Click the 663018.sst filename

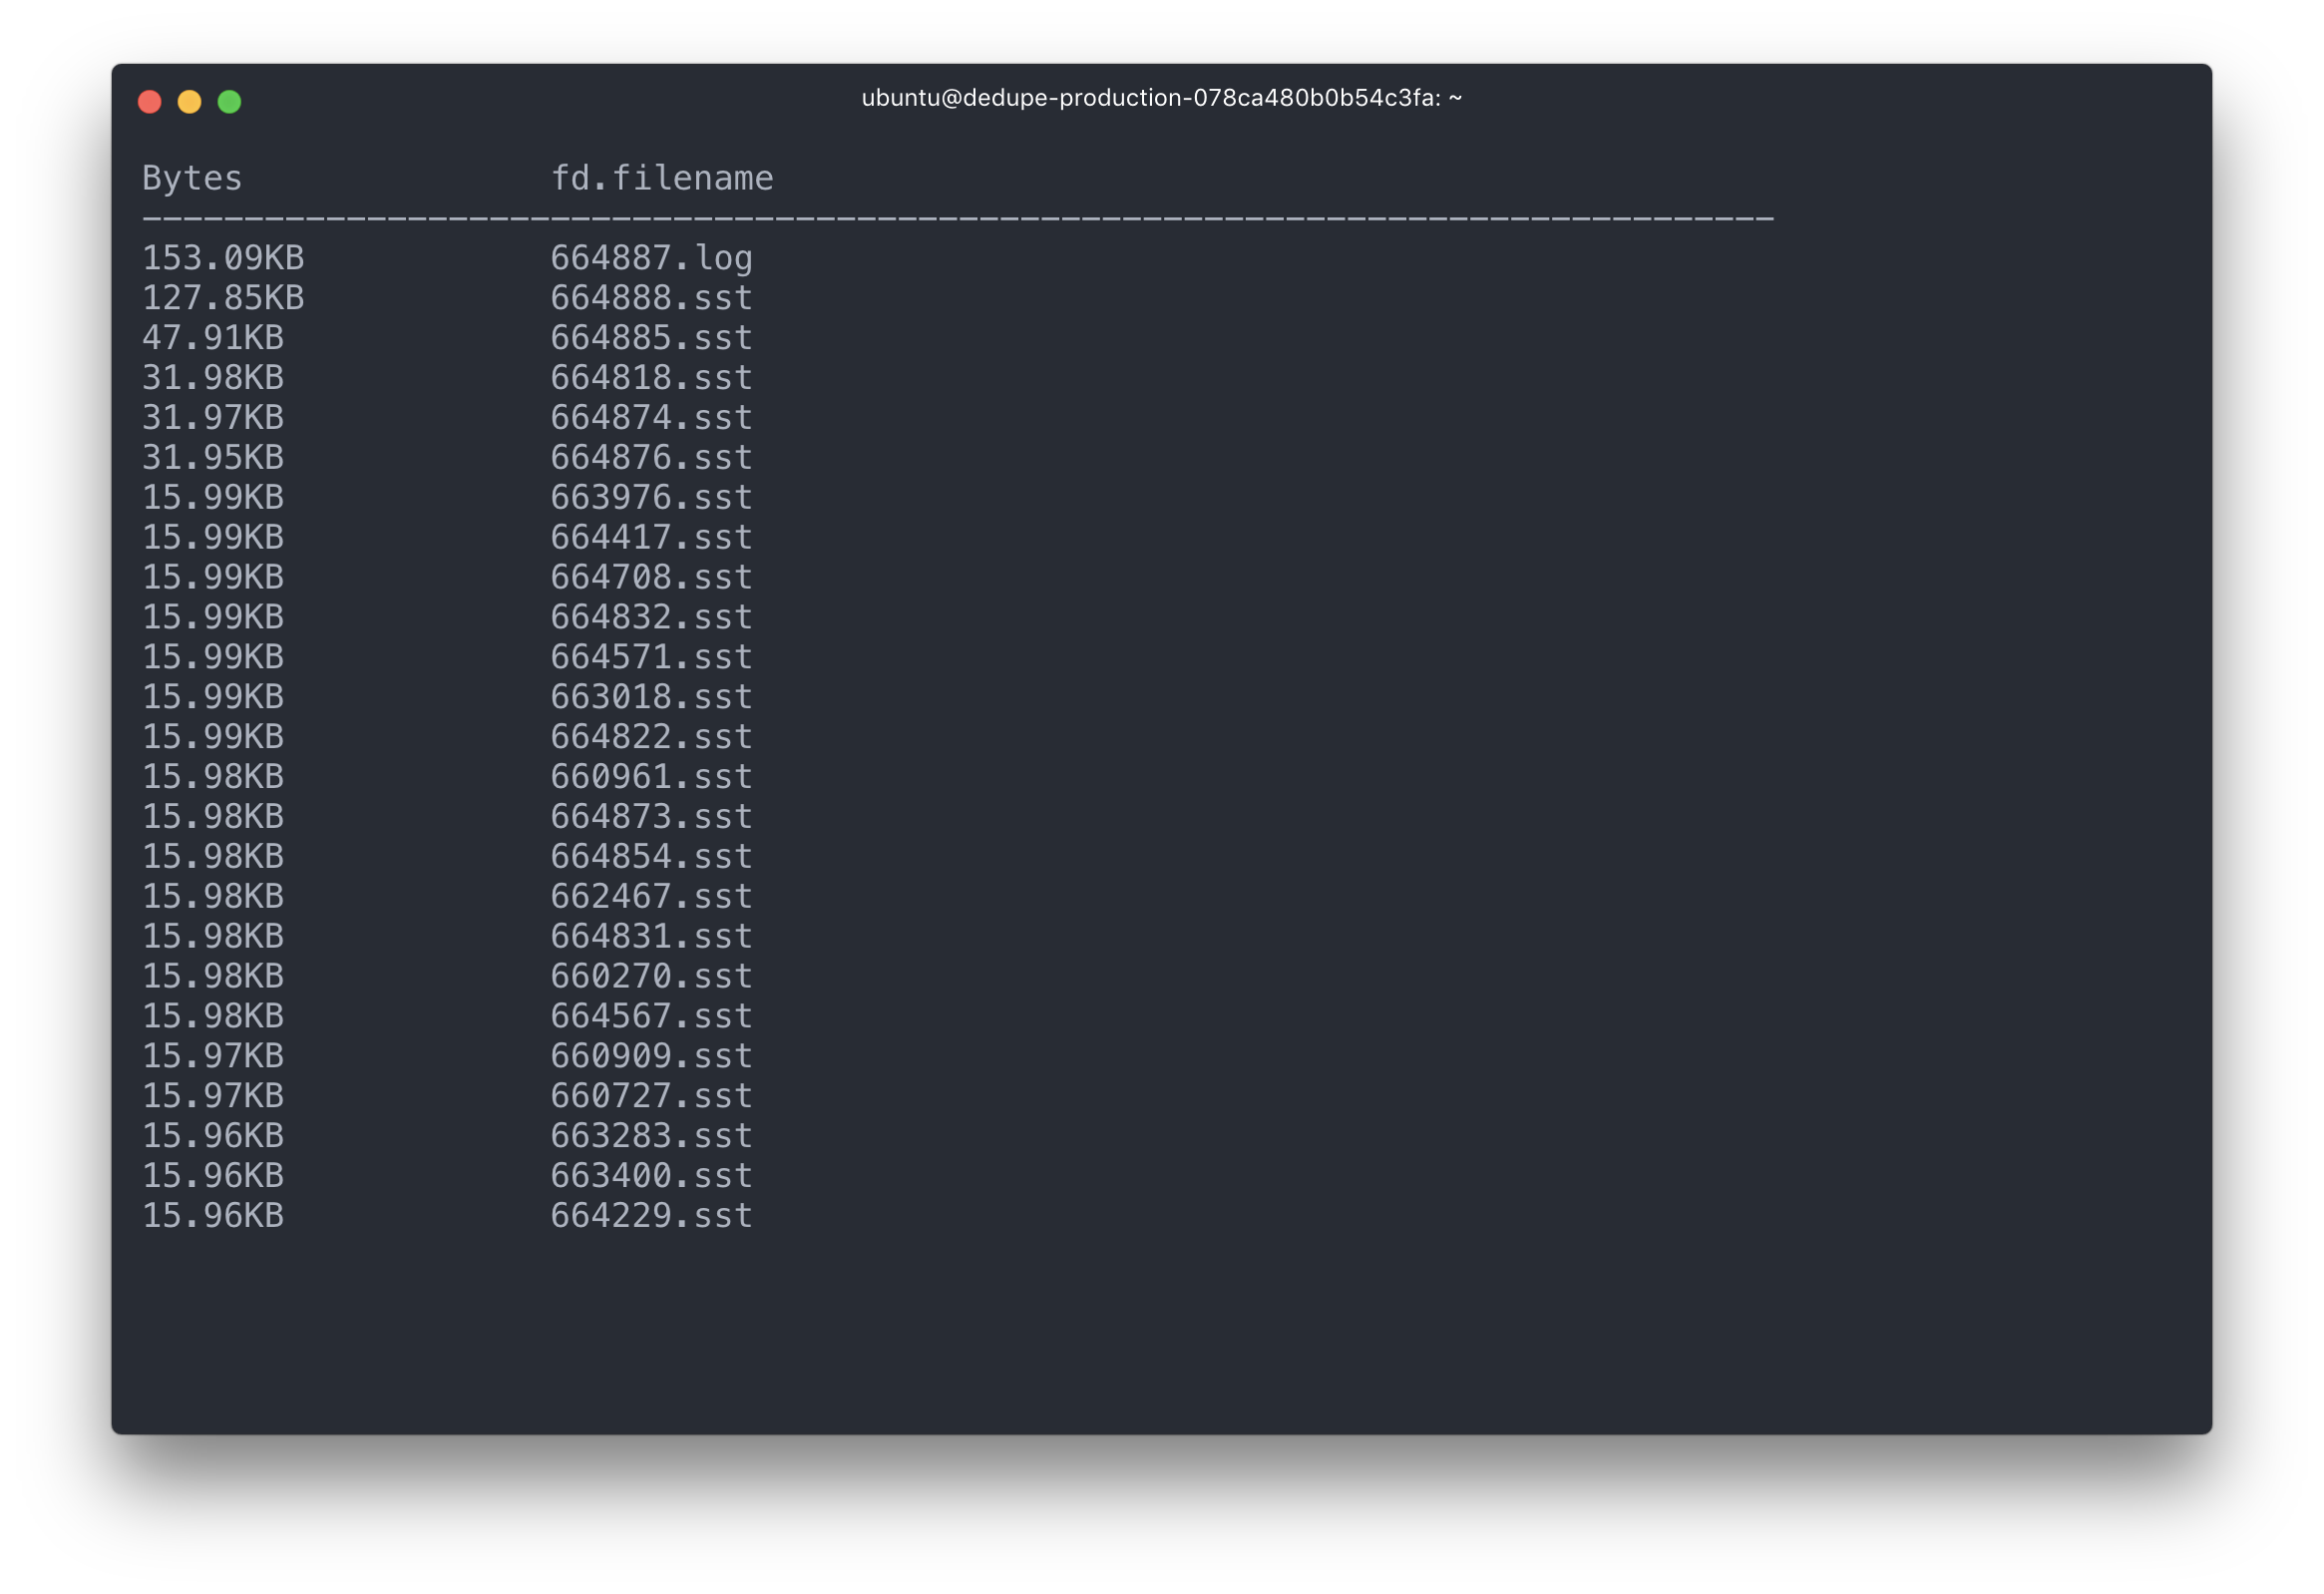pyautogui.click(x=651, y=697)
